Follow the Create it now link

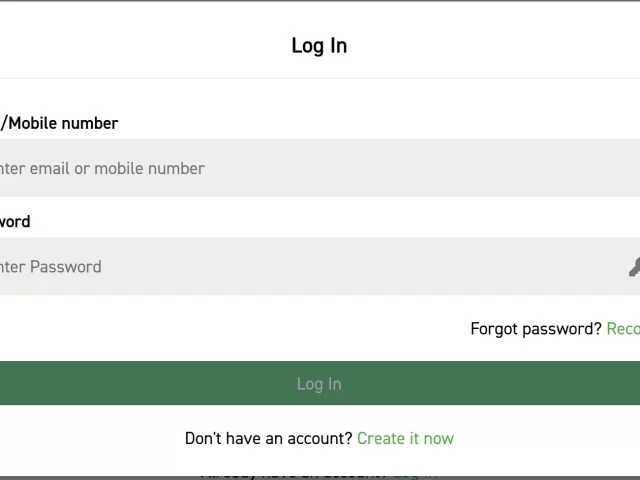pos(405,438)
